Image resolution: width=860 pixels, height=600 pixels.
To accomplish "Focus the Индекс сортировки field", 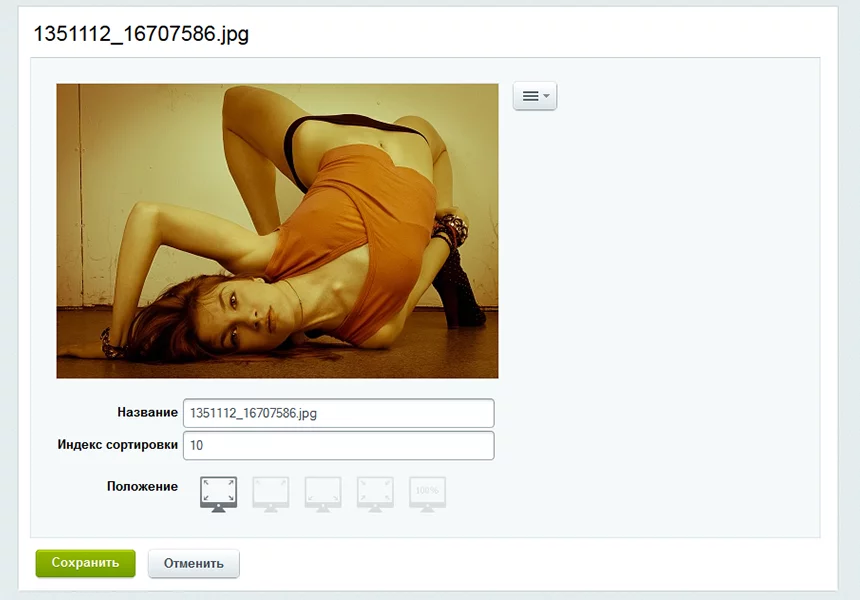I will click(338, 445).
